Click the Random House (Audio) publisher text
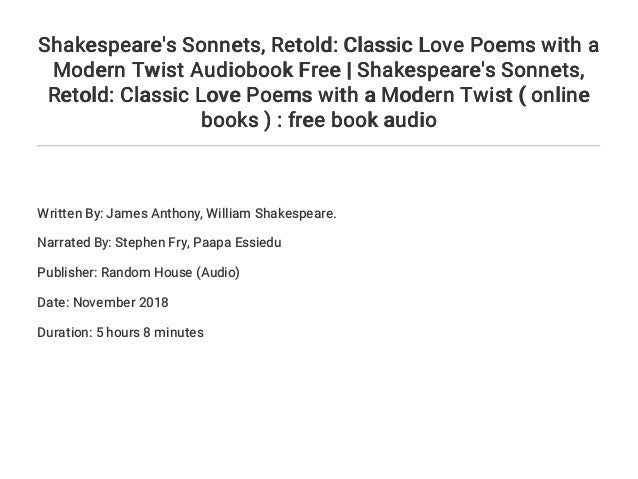This screenshot has height=479, width=638. point(170,272)
